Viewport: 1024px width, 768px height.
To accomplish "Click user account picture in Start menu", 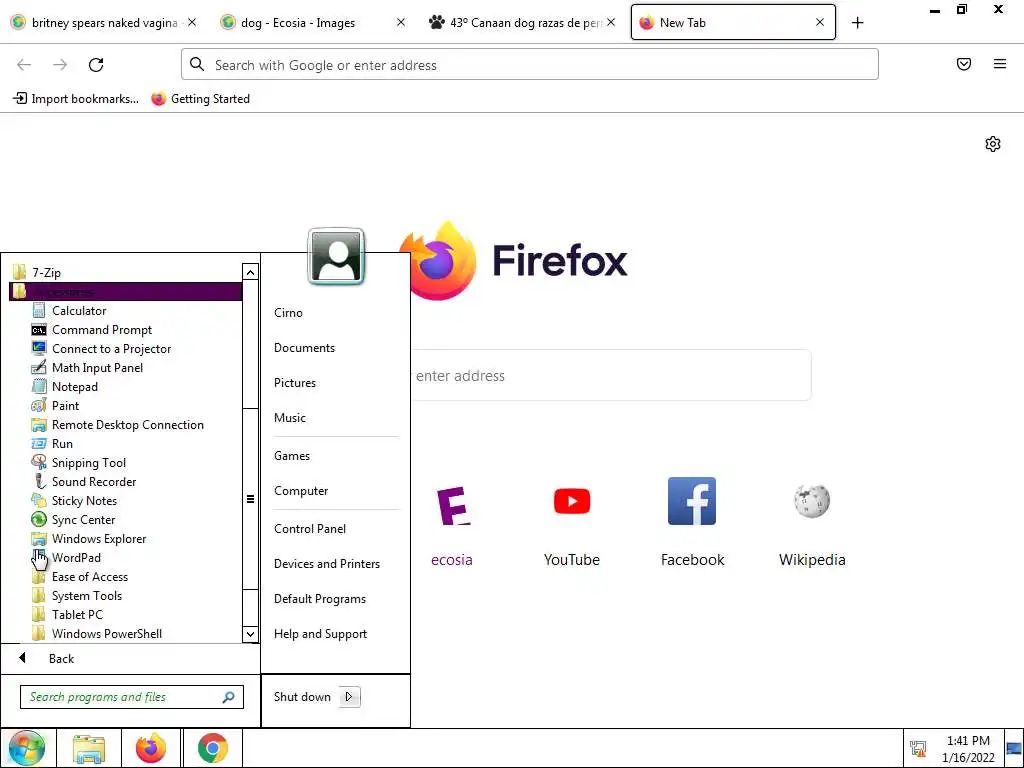I will pyautogui.click(x=336, y=256).
